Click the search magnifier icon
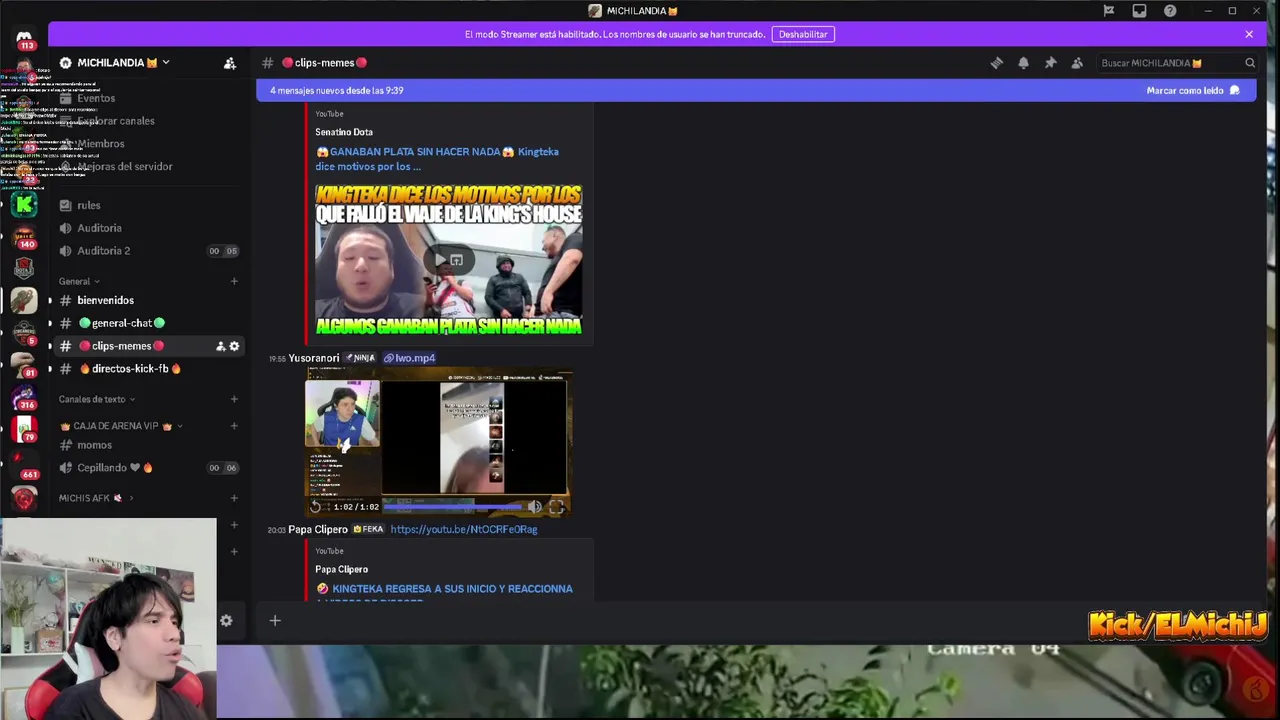Image resolution: width=1280 pixels, height=720 pixels. pyautogui.click(x=1250, y=63)
